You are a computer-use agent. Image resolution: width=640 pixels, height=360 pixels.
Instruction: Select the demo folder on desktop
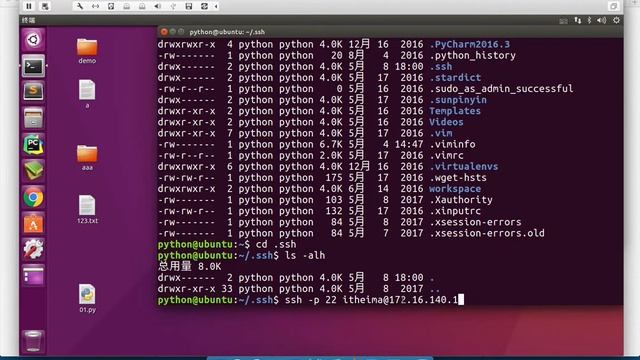coord(87,51)
